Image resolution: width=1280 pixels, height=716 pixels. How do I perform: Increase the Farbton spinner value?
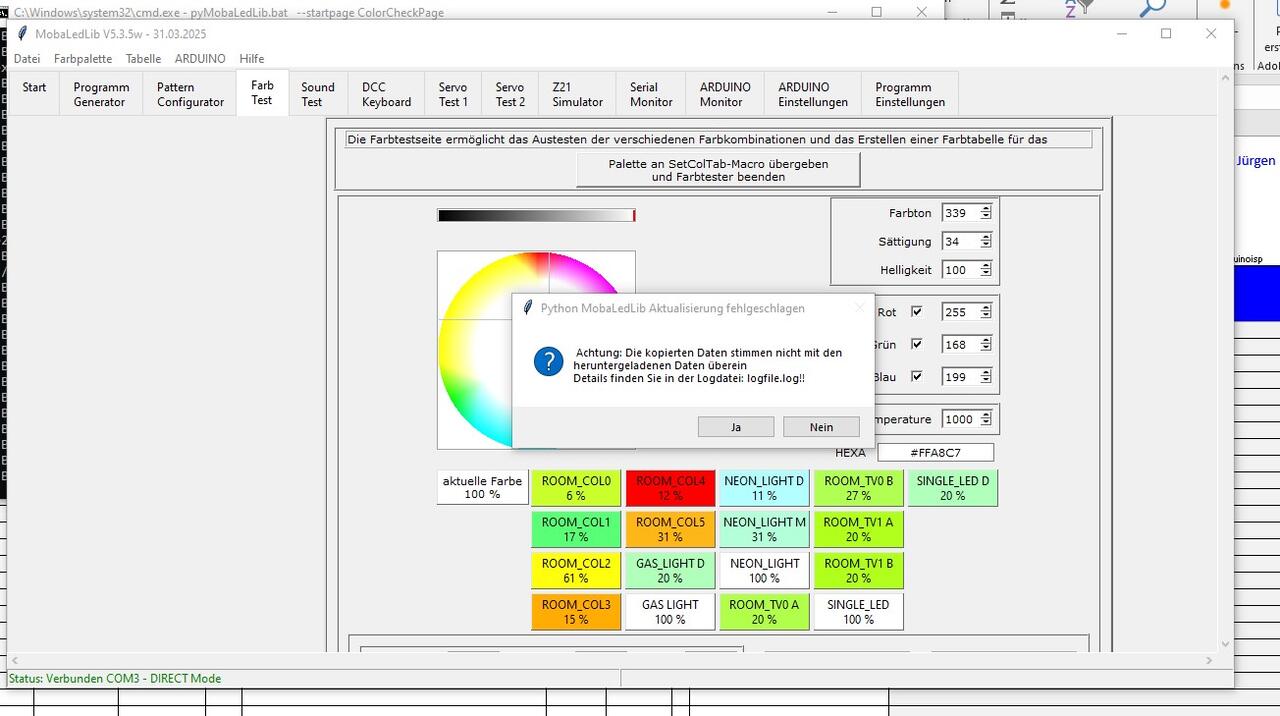986,209
